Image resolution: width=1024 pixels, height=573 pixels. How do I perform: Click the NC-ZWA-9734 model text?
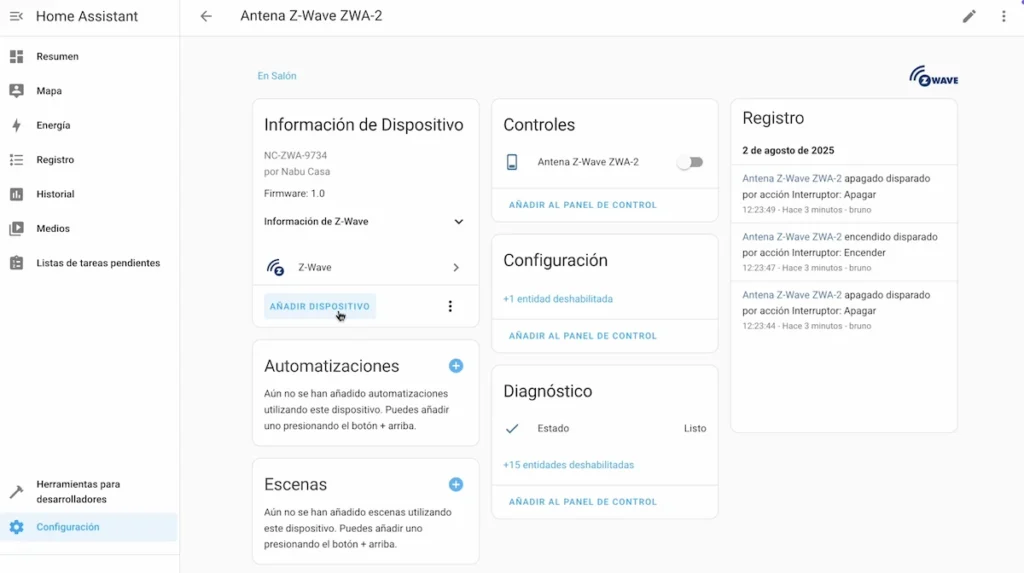click(295, 156)
